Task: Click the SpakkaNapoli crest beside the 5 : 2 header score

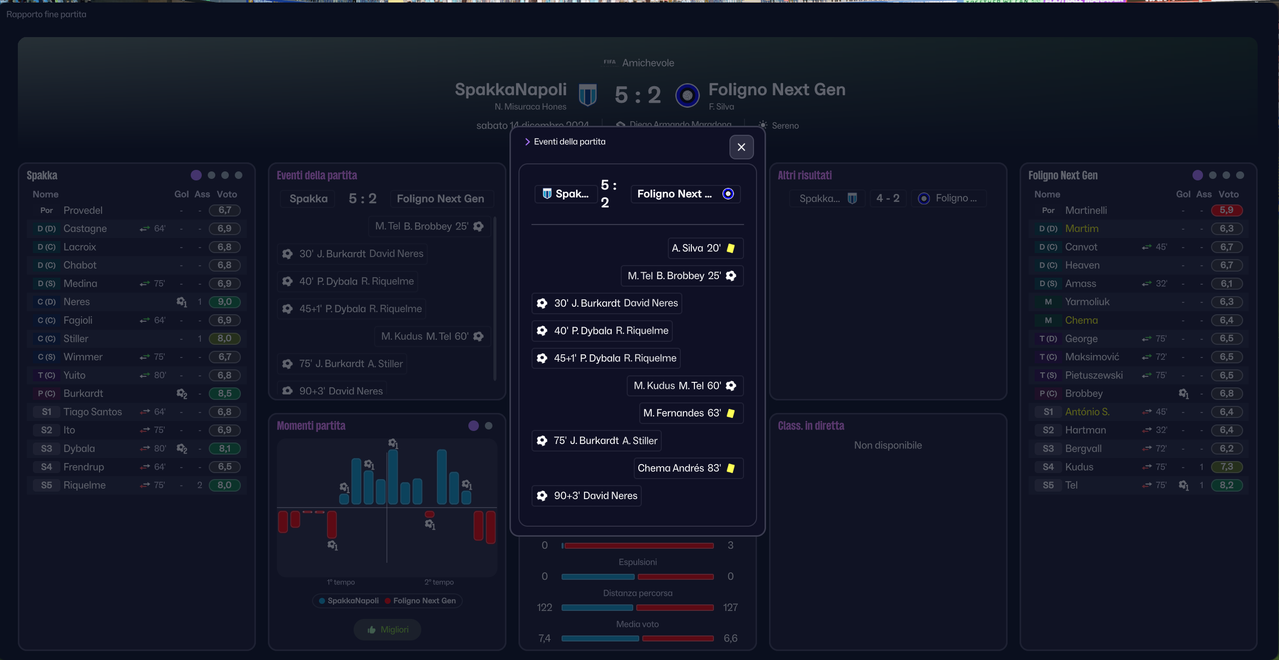Action: tap(588, 95)
